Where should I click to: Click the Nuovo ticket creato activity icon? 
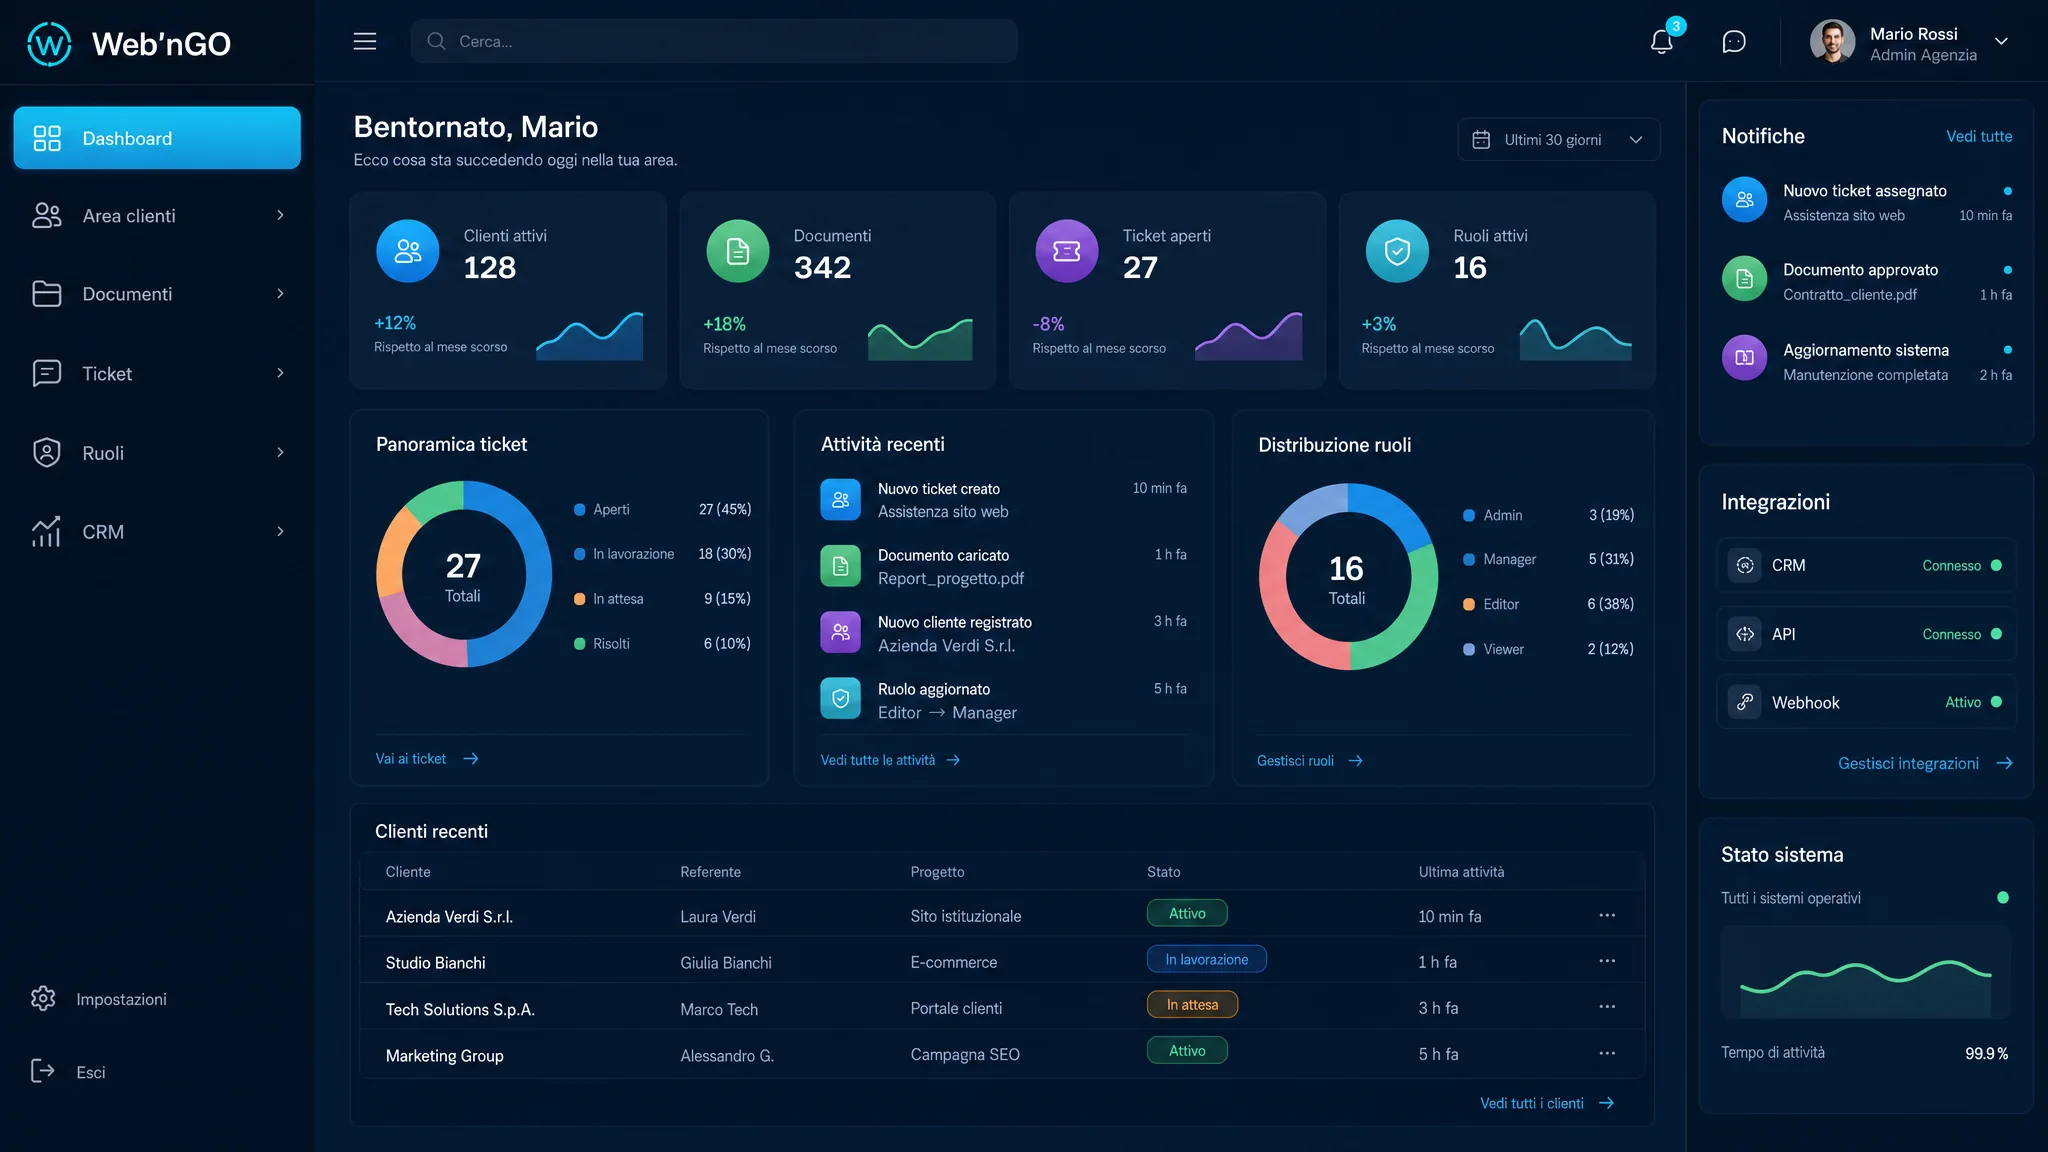(x=841, y=499)
